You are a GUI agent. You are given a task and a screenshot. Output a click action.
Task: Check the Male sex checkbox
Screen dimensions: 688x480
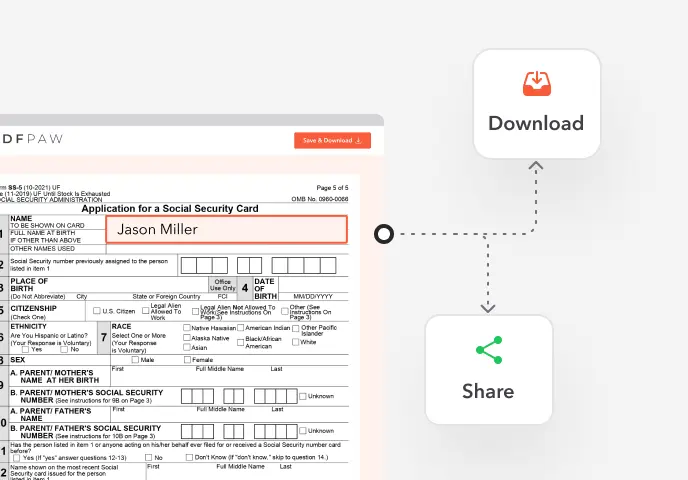[135, 360]
